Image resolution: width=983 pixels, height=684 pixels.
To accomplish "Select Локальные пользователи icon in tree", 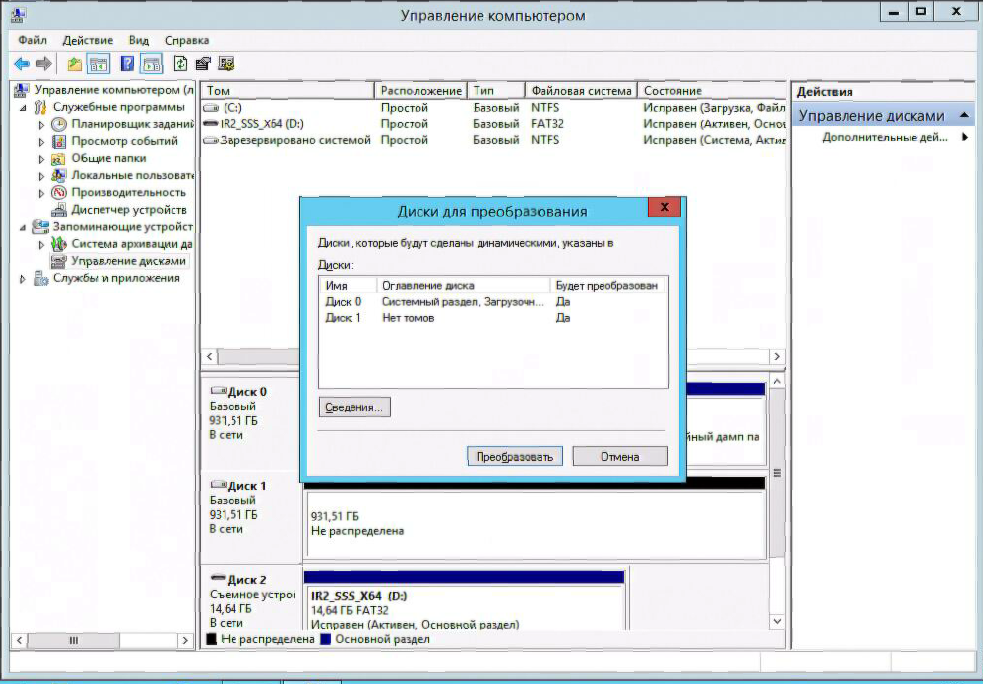I will (x=58, y=176).
